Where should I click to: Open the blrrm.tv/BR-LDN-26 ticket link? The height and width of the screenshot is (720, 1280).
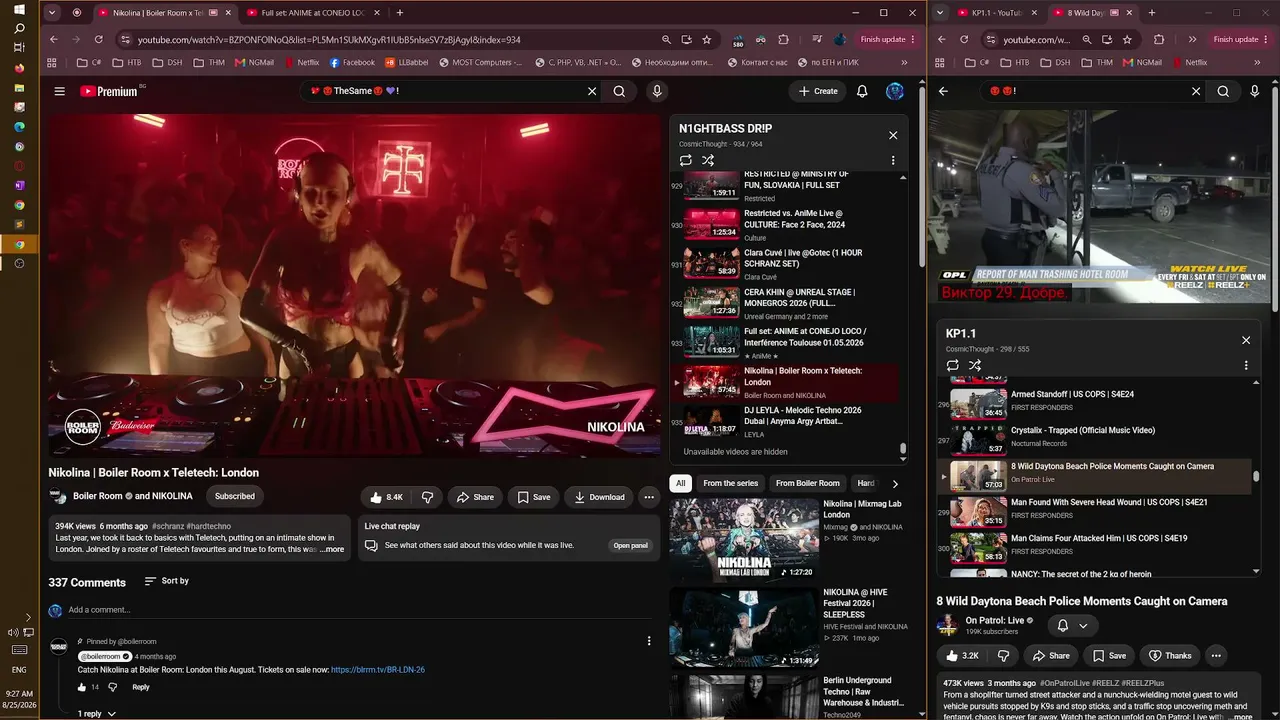[378, 670]
